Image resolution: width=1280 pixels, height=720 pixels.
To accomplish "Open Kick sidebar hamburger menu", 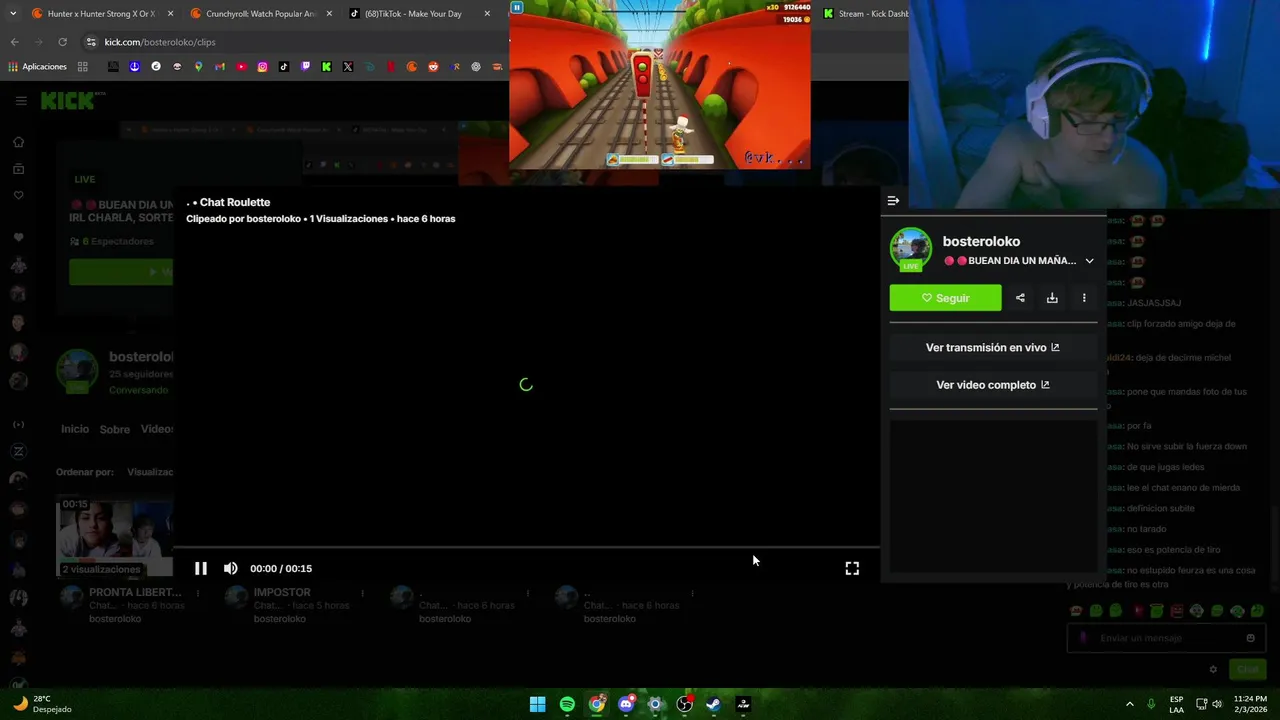I will [20, 101].
